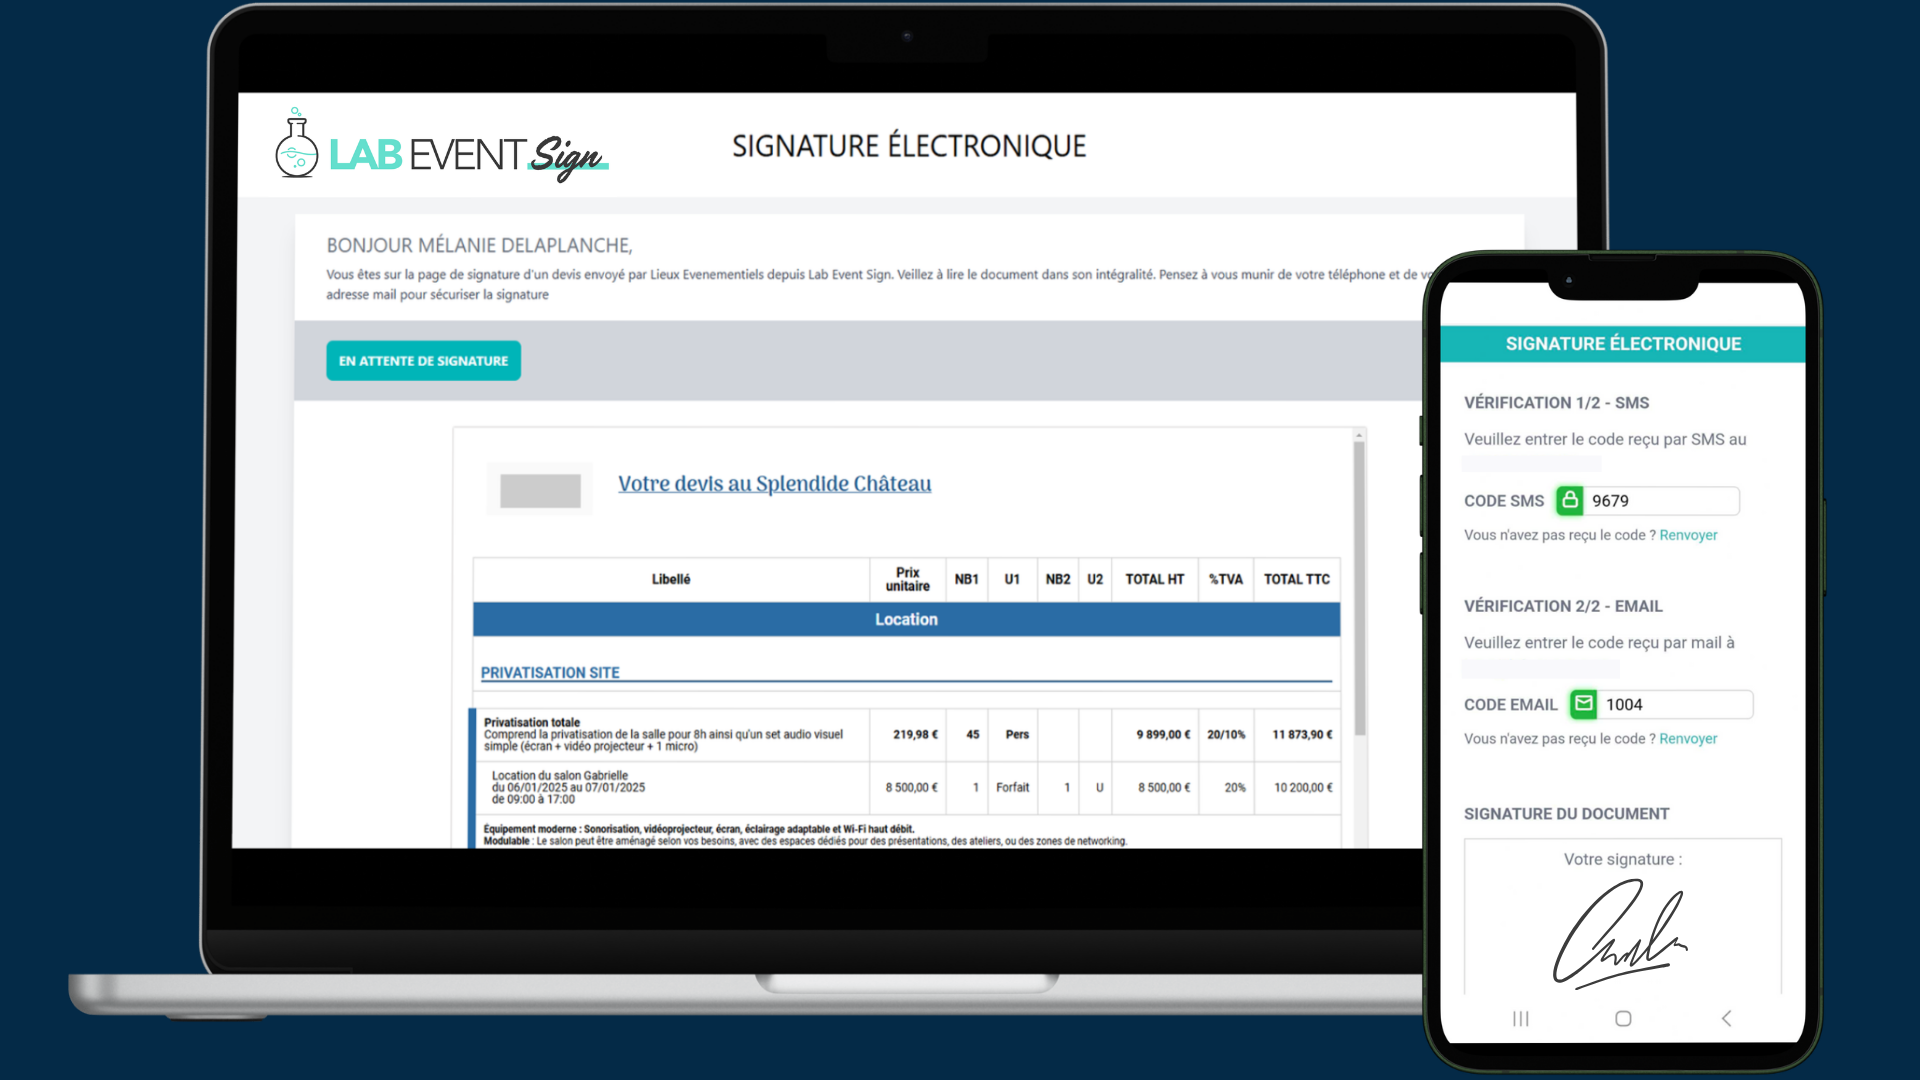Click Renvoyer under the email code field
This screenshot has height=1080, width=1920.
click(1688, 739)
